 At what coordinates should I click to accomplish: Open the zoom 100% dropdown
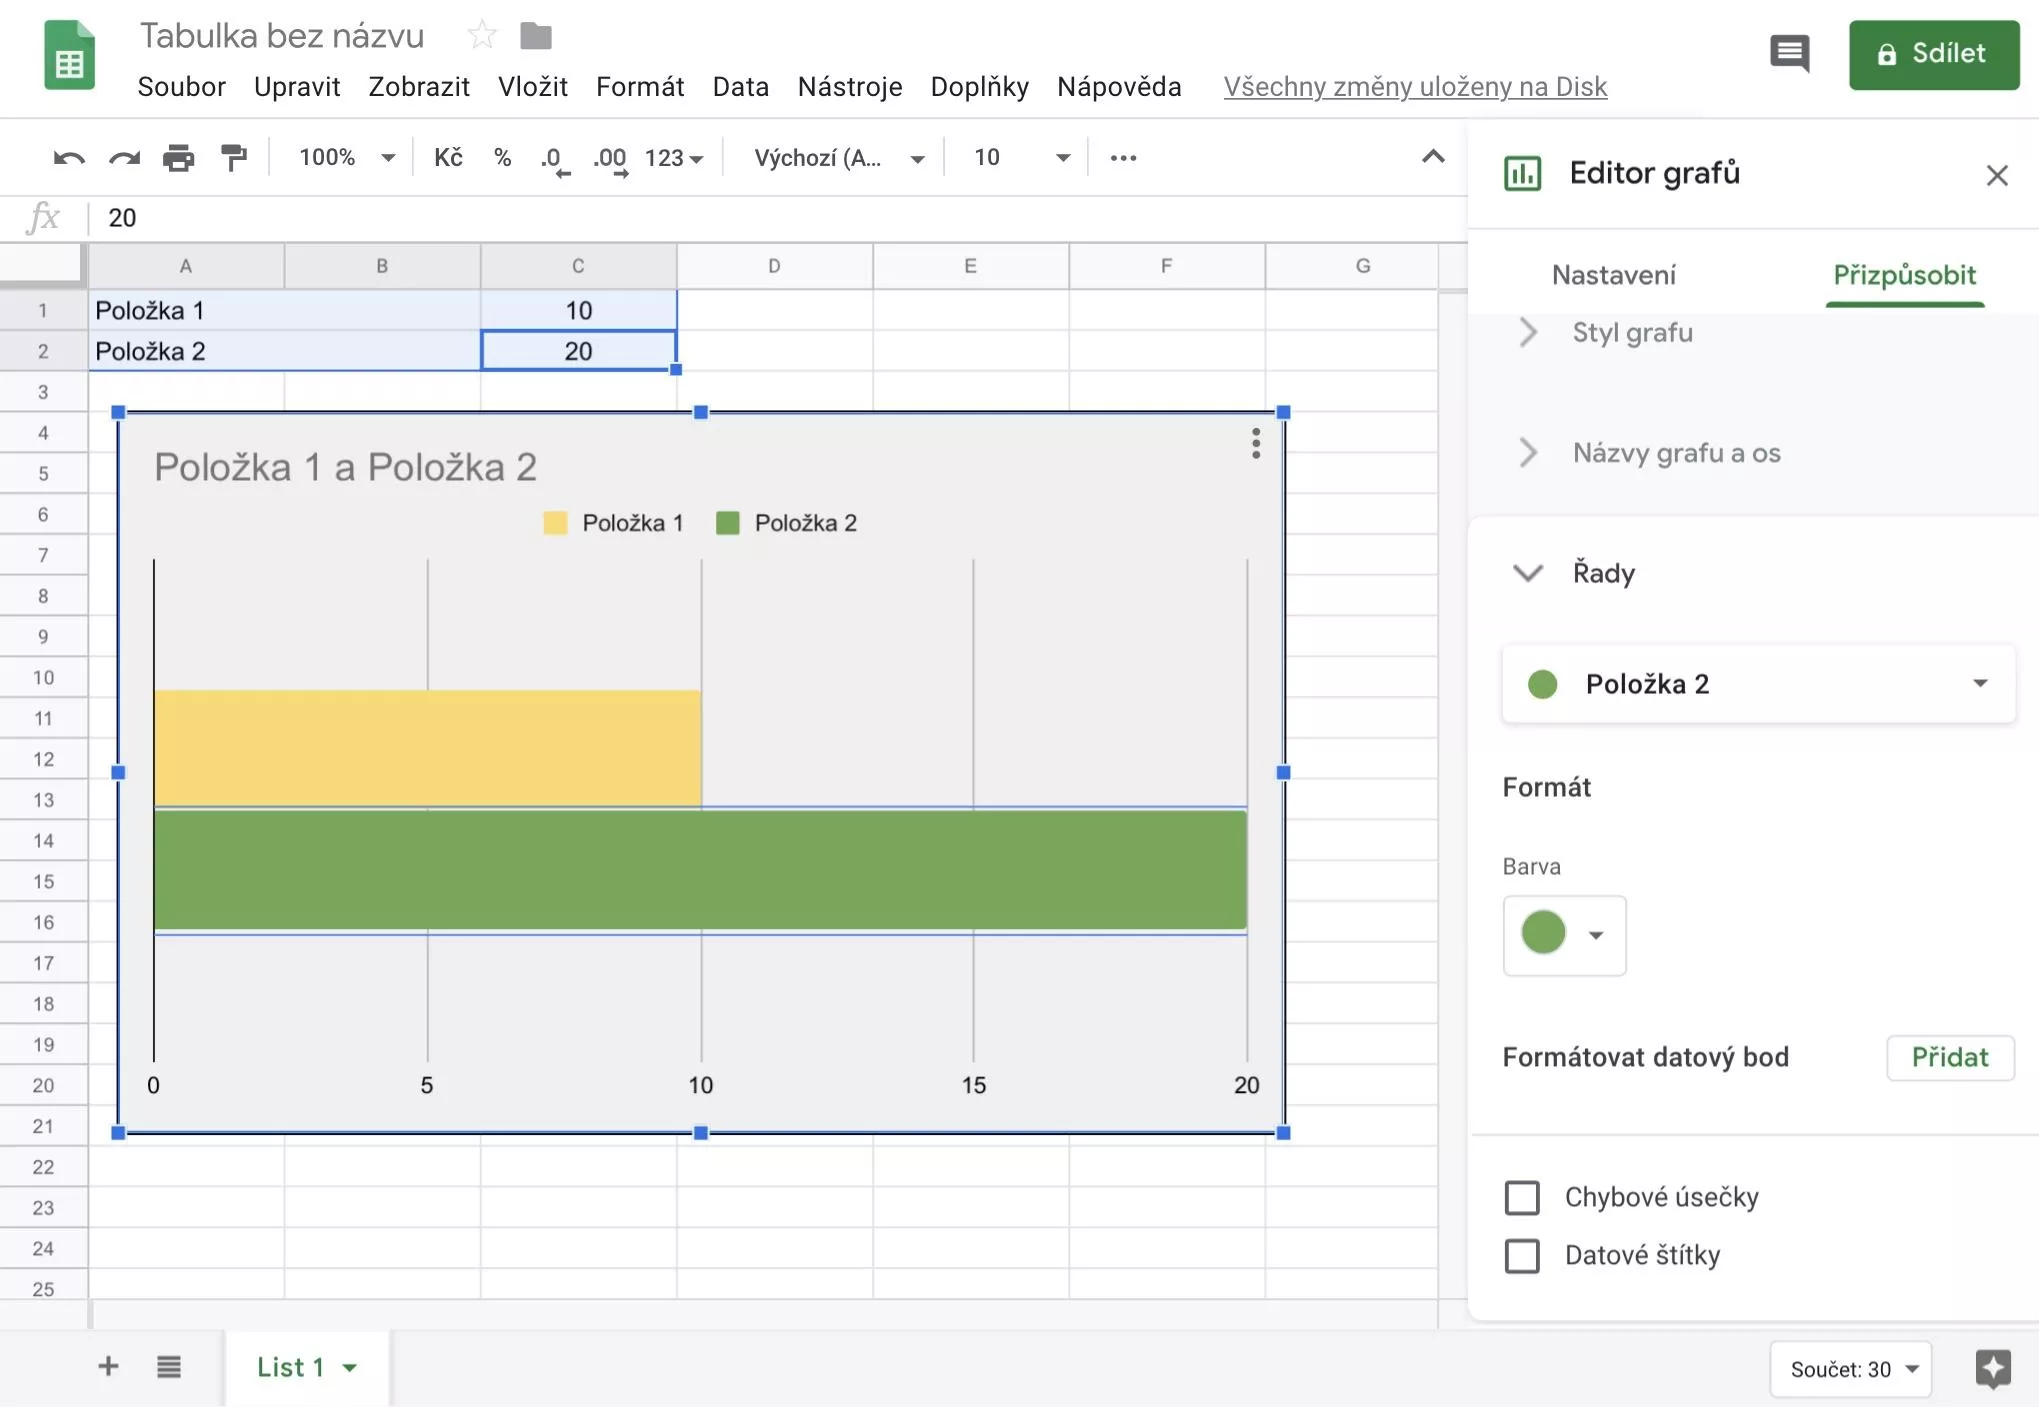point(346,158)
